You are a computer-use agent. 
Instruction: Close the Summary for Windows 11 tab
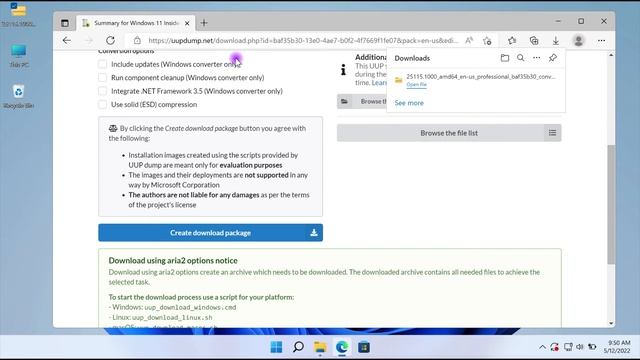[x=187, y=23]
